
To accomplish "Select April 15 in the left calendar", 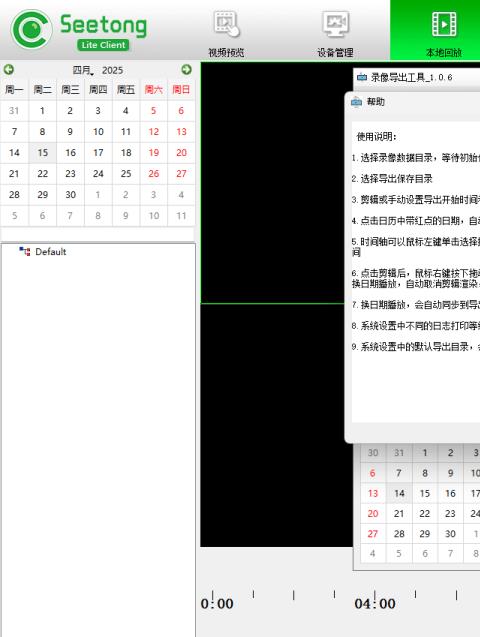I will coord(43,153).
